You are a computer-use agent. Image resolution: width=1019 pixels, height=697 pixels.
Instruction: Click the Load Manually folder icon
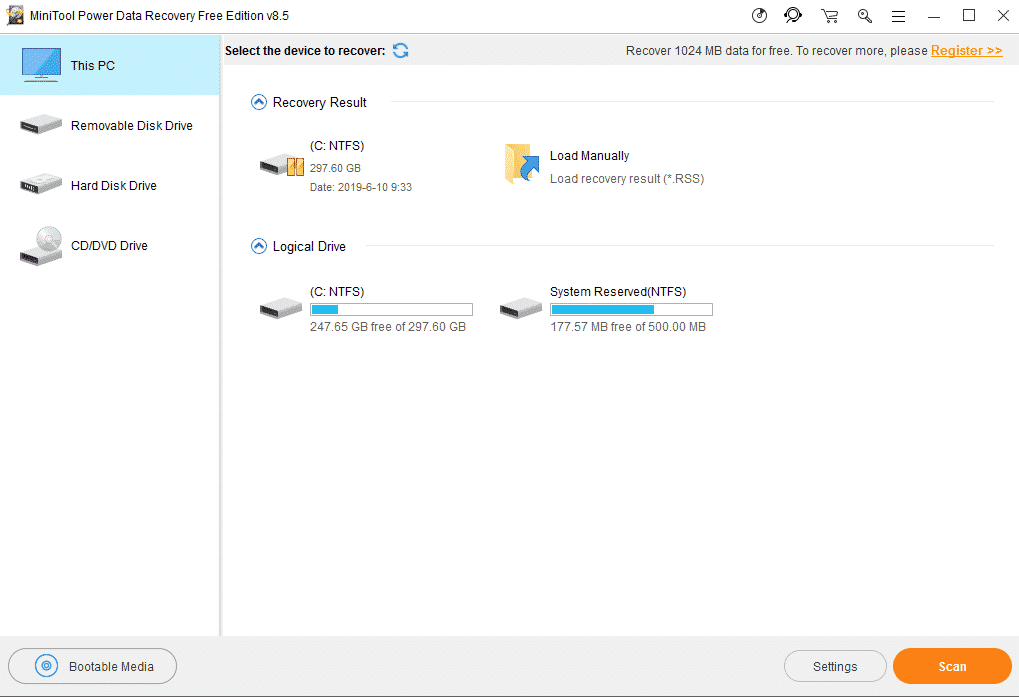click(520, 164)
